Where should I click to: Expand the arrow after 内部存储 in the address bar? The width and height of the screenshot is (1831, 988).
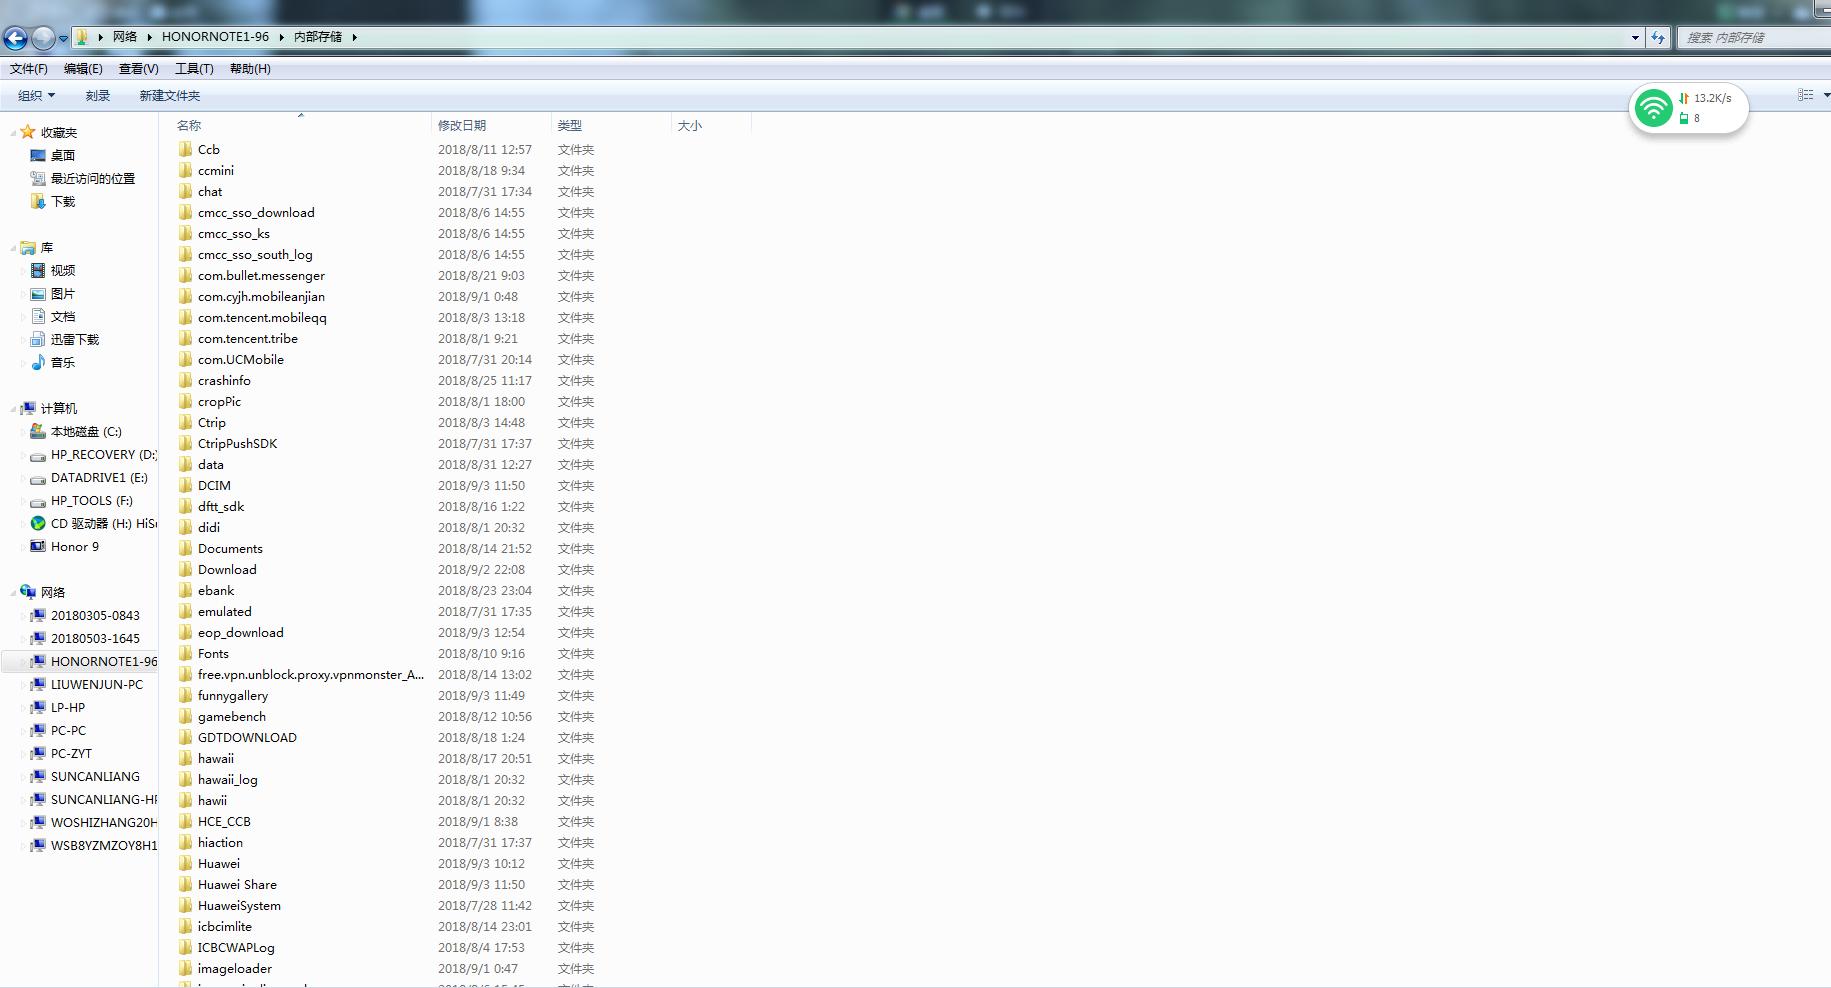354,37
